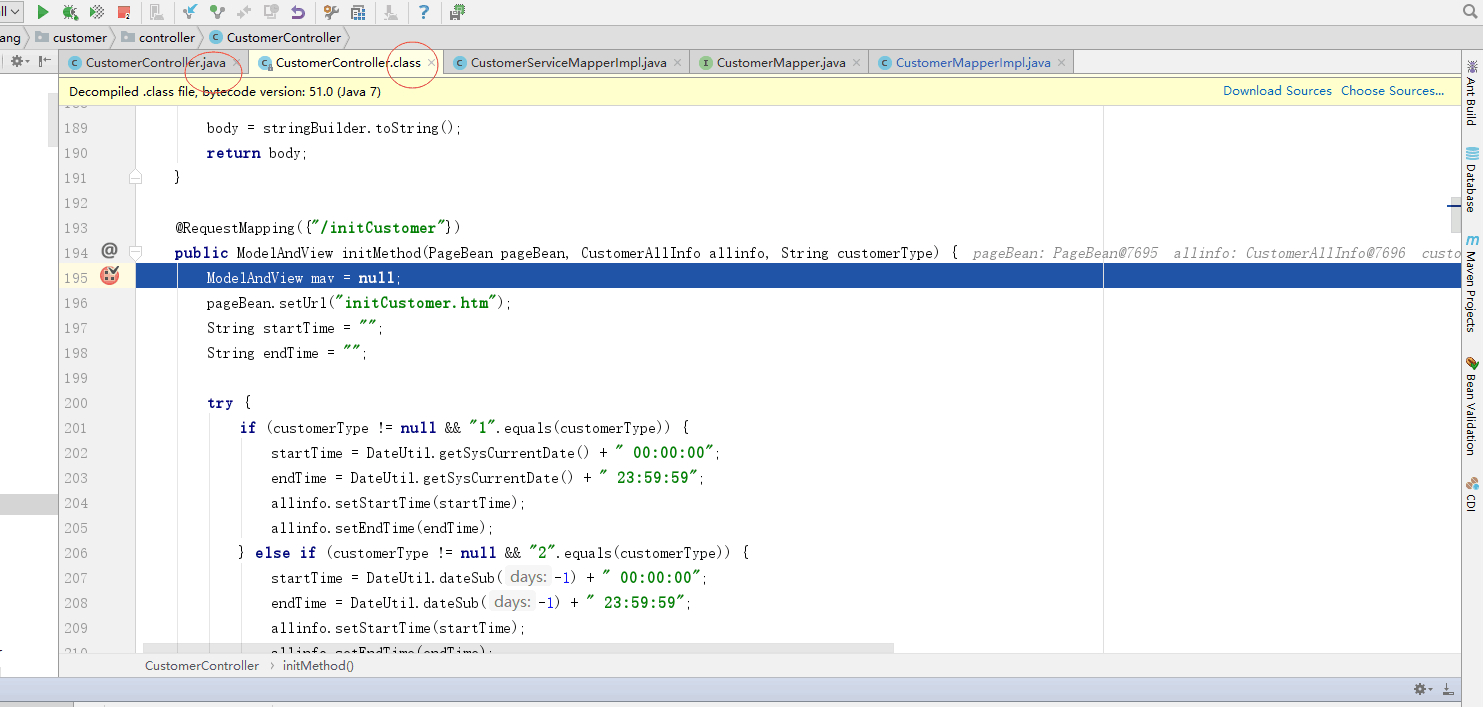Open the CDI tool window

1471,495
